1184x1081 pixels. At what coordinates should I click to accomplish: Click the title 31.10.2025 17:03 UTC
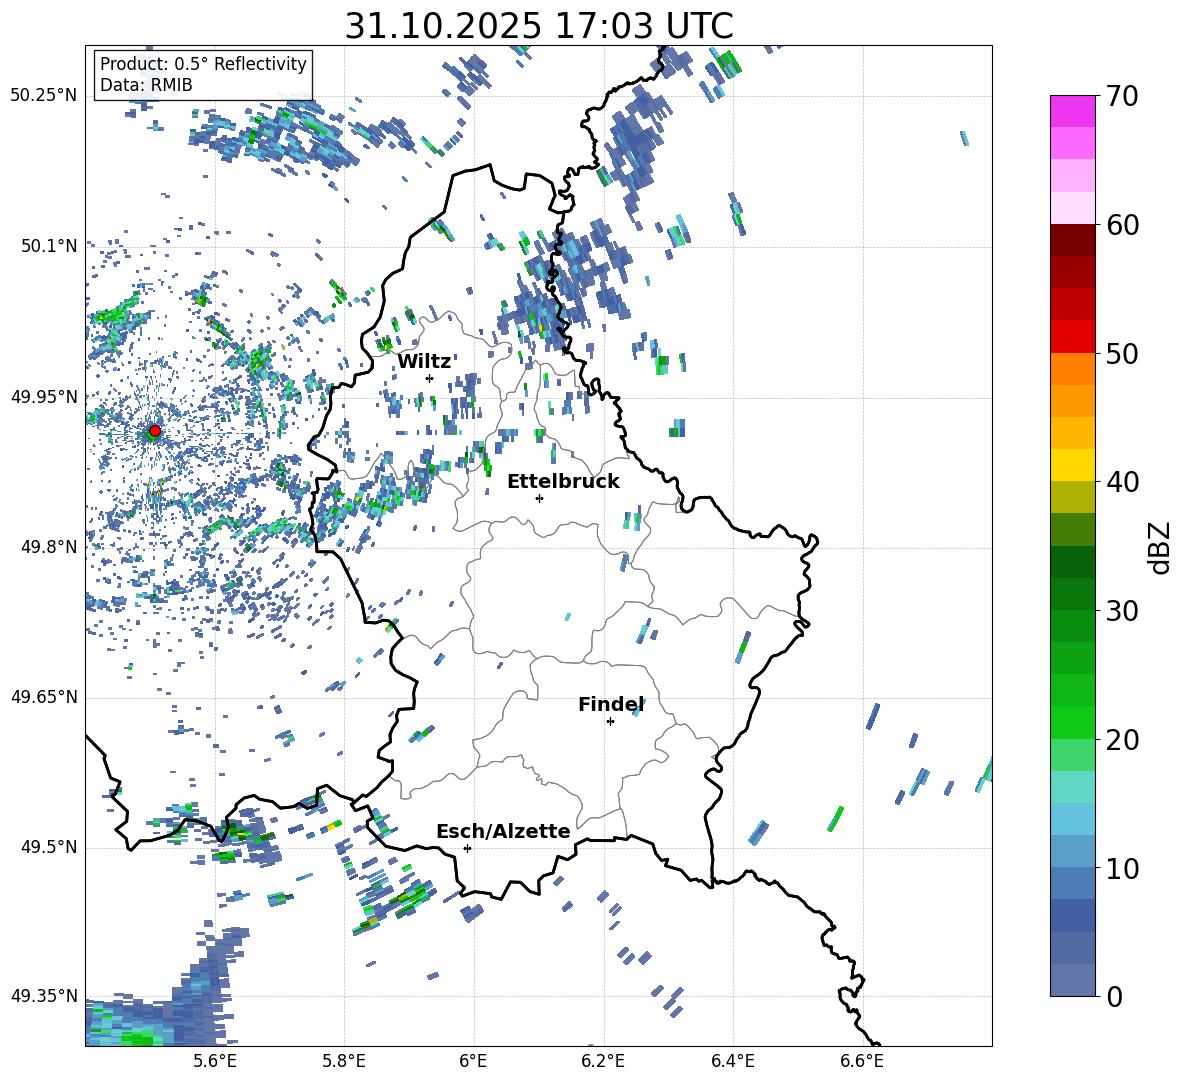click(539, 26)
